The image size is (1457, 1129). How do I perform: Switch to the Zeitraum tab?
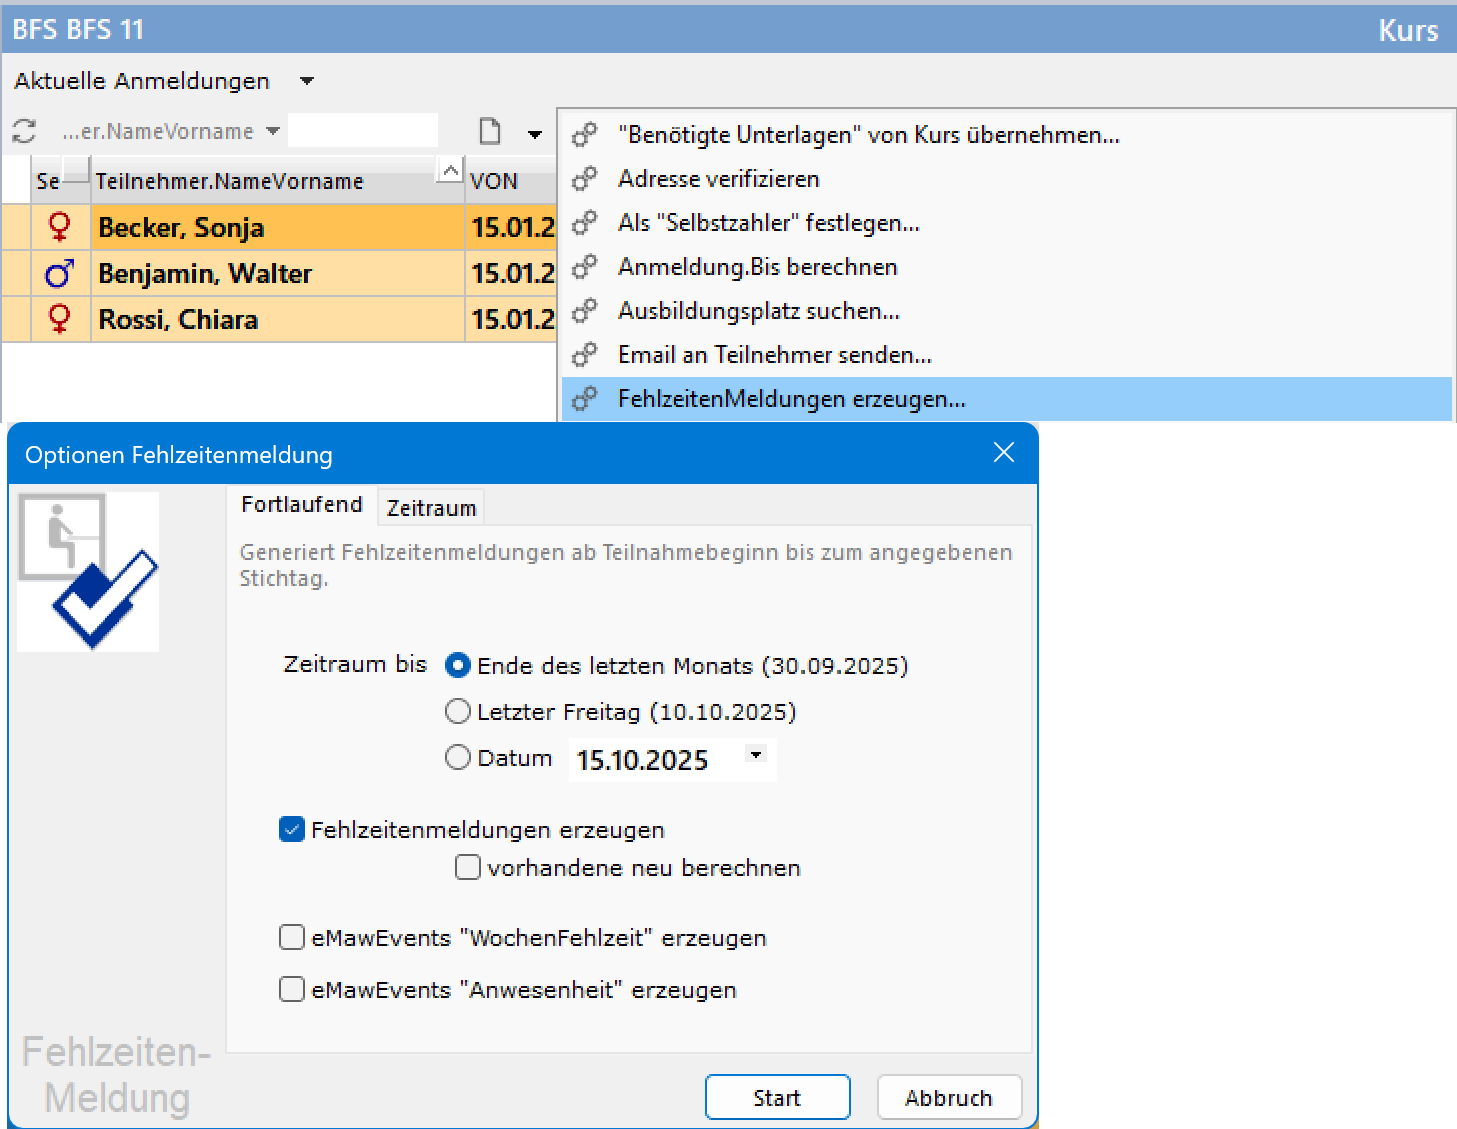[x=431, y=508]
